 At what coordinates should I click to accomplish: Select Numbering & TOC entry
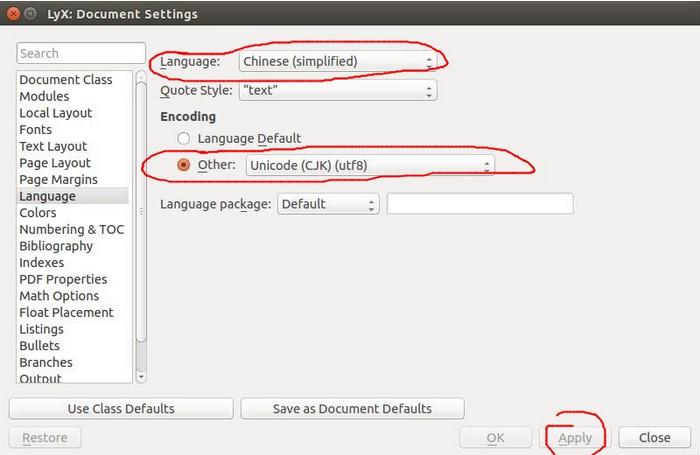pos(71,229)
